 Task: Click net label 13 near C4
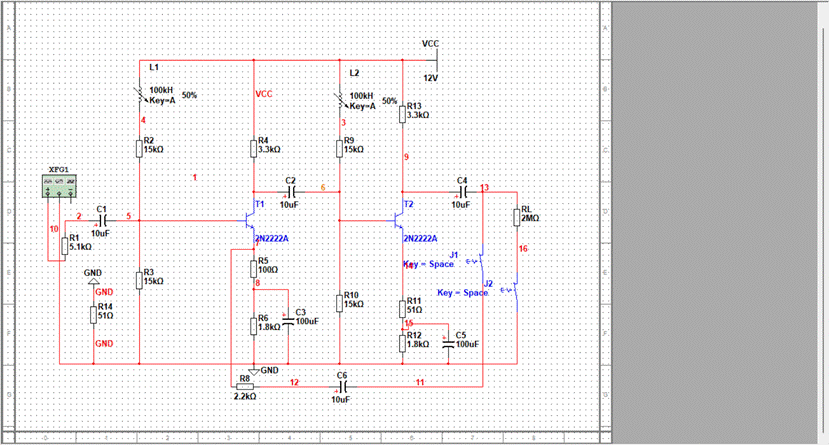coord(484,188)
